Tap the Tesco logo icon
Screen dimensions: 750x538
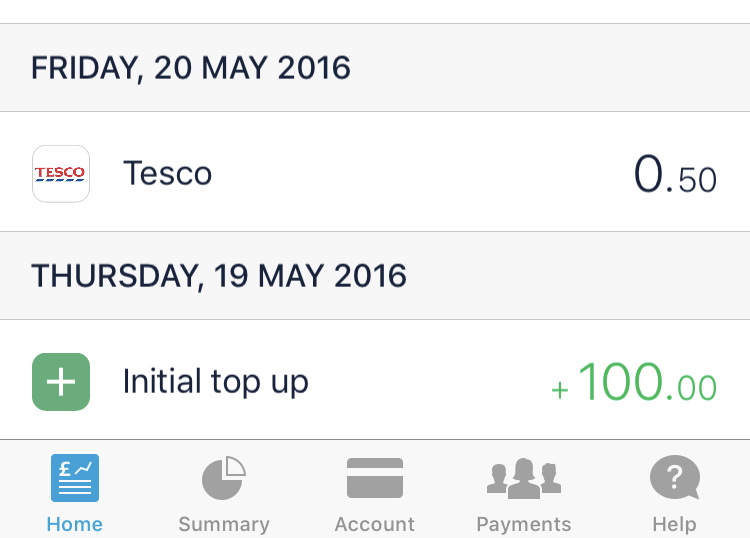coord(61,174)
